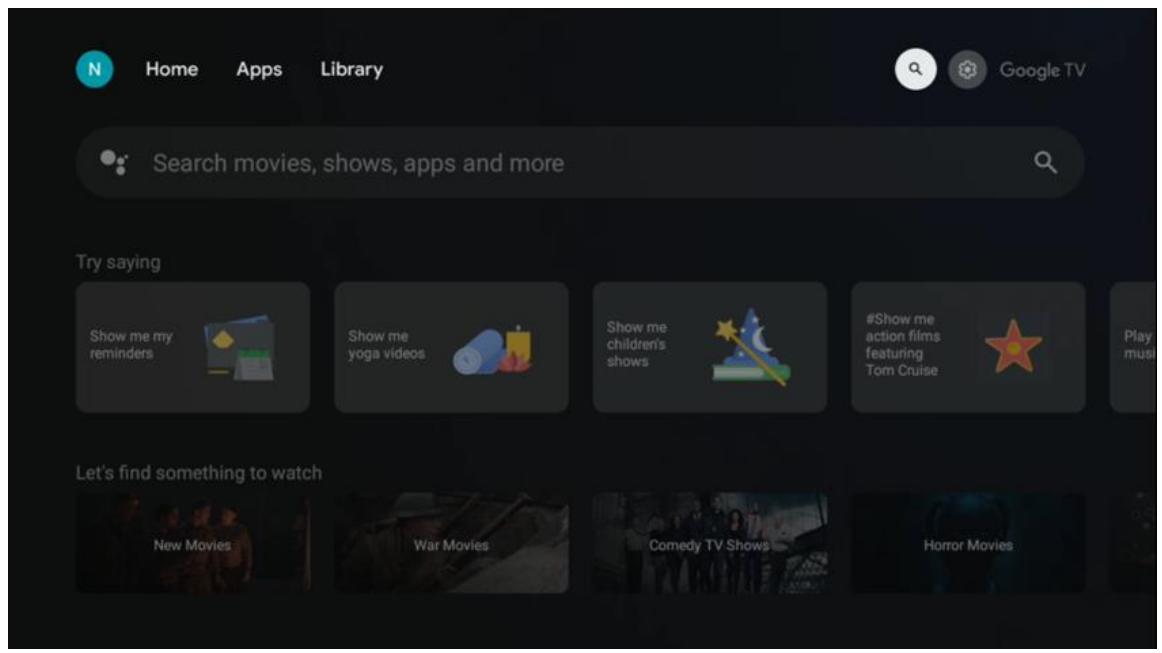Select action films featuring Tom Cruise card
This screenshot has width=1162, height=653.
click(968, 347)
